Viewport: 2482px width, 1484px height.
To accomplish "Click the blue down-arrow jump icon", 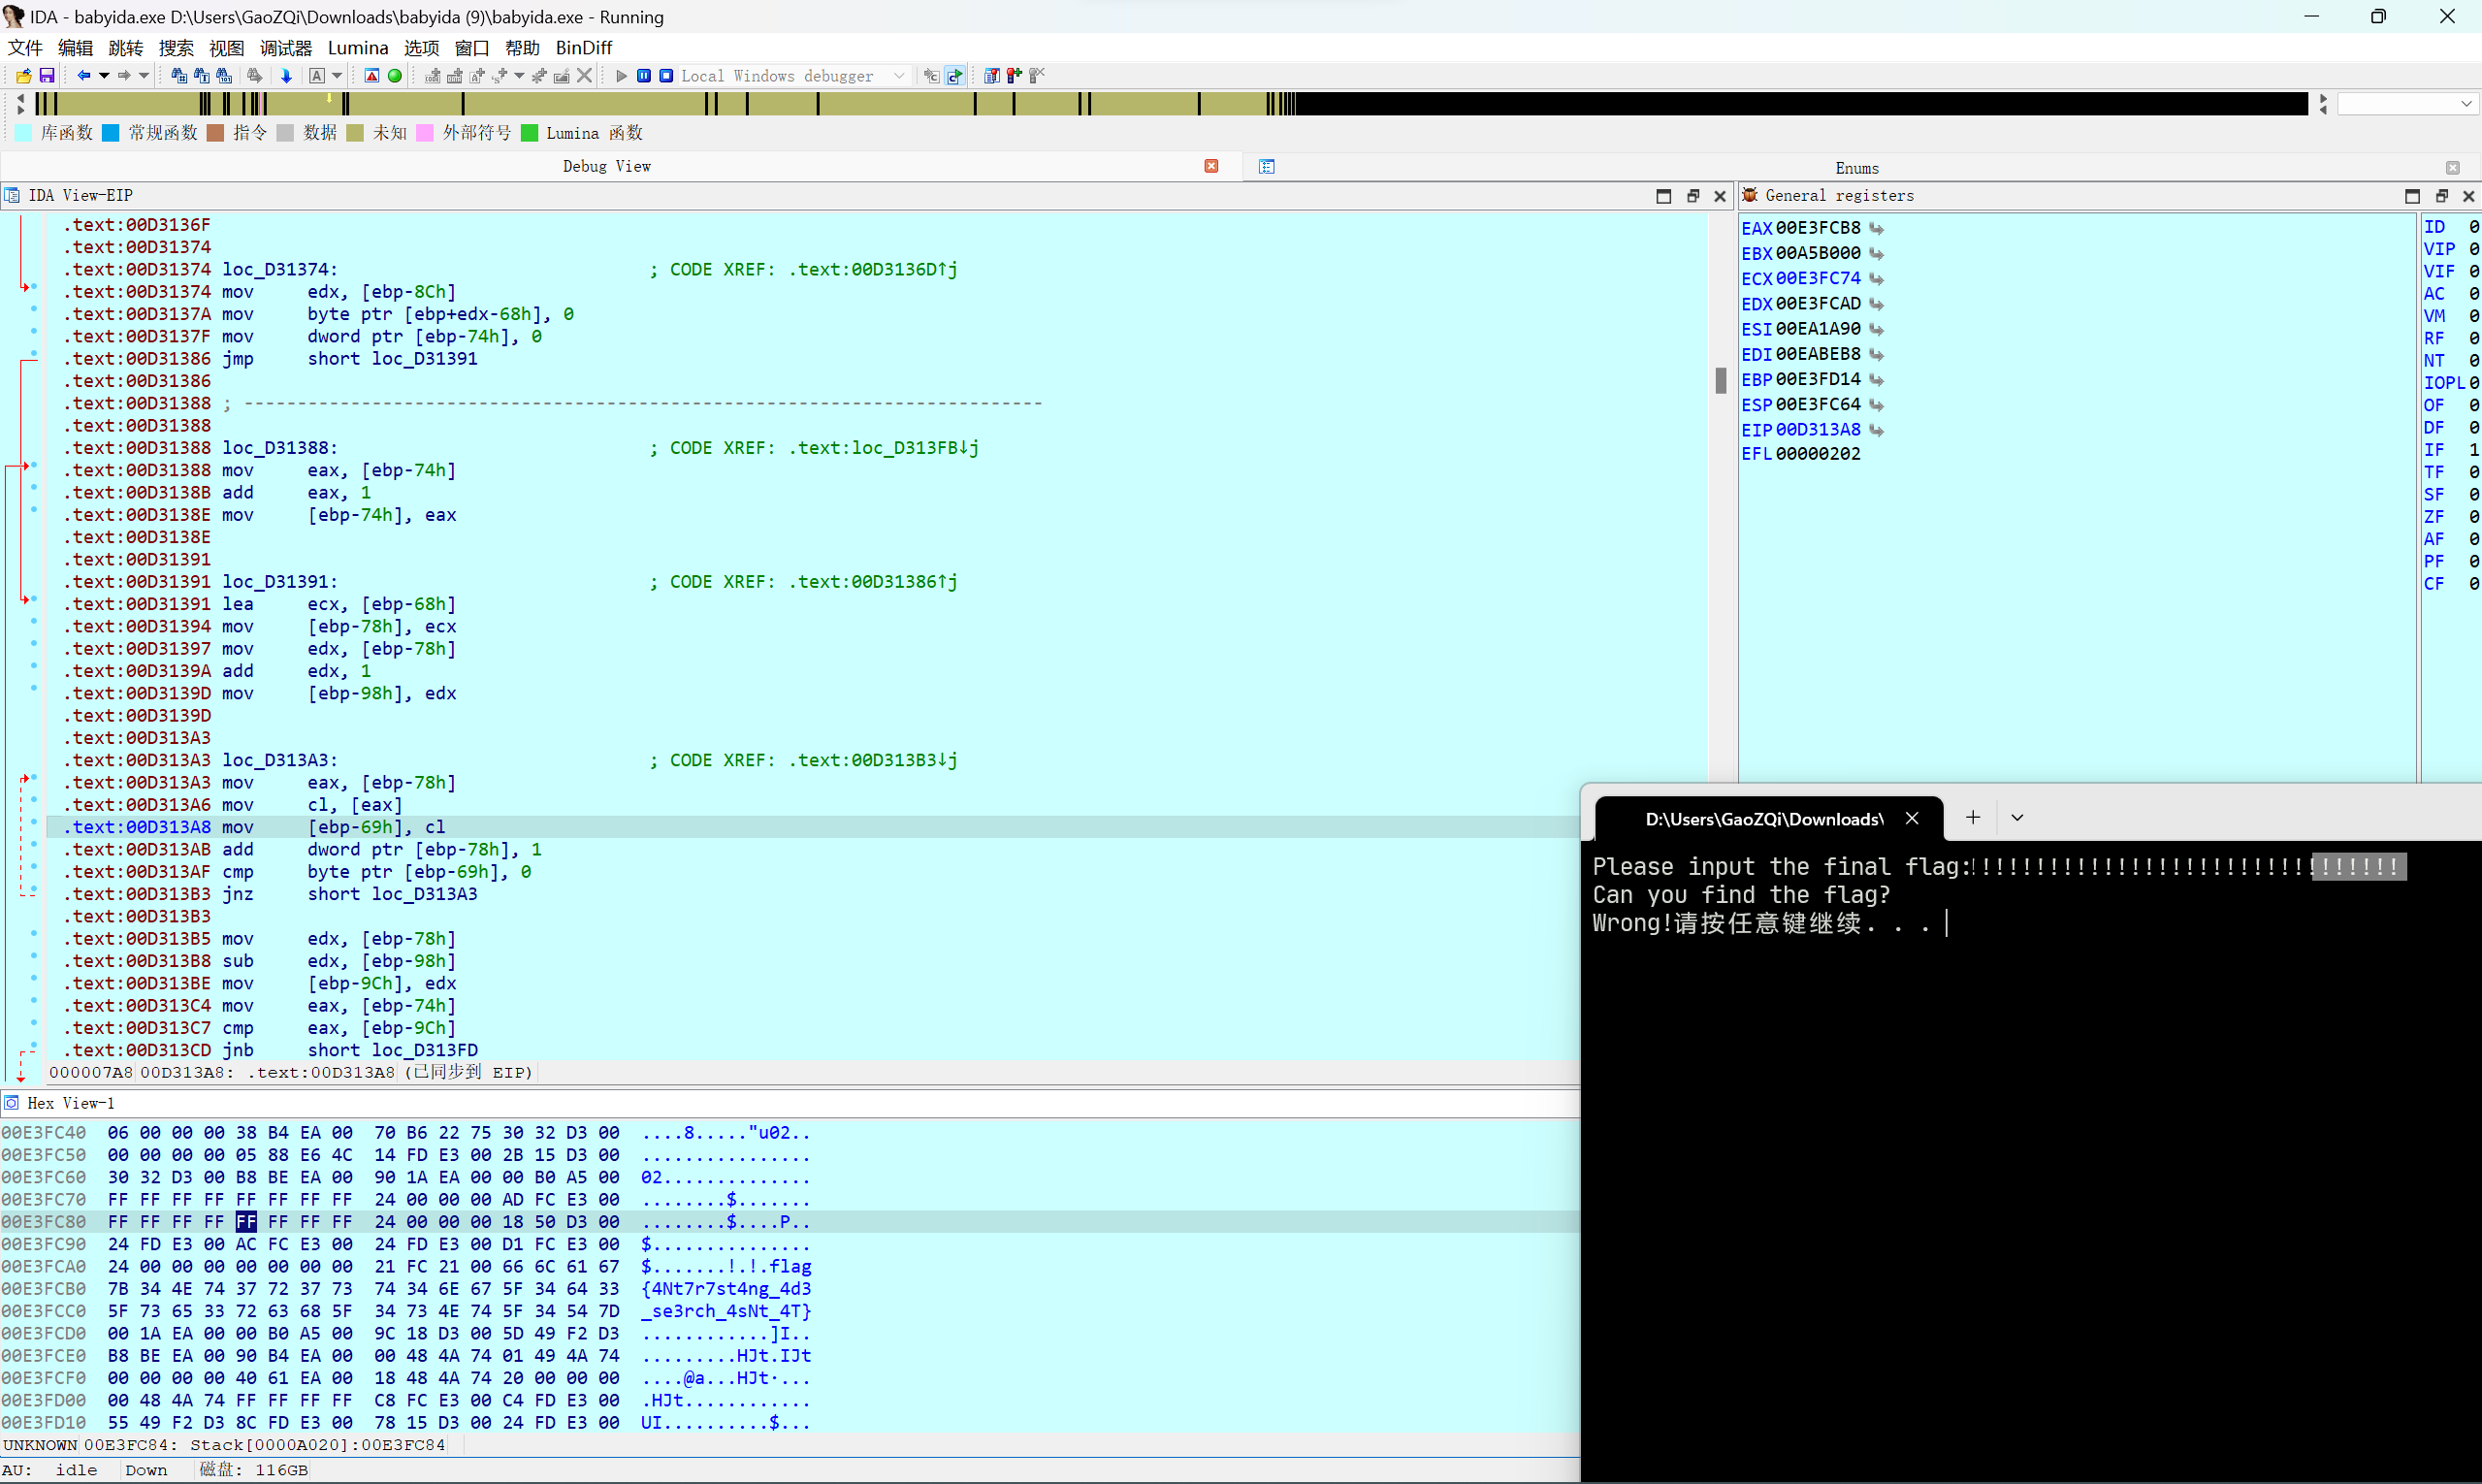I will [286, 76].
